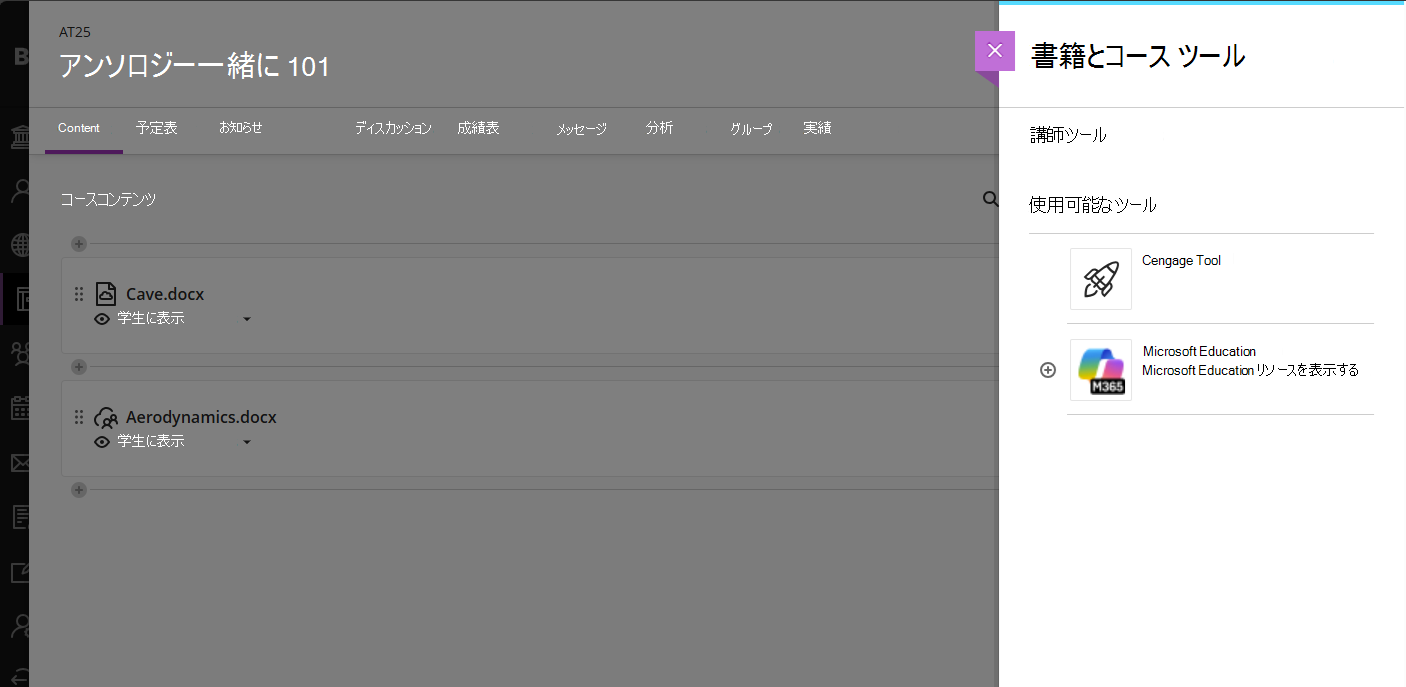The width and height of the screenshot is (1406, 687).
Task: Open the Aerodynamics.docx document link
Action: point(201,417)
